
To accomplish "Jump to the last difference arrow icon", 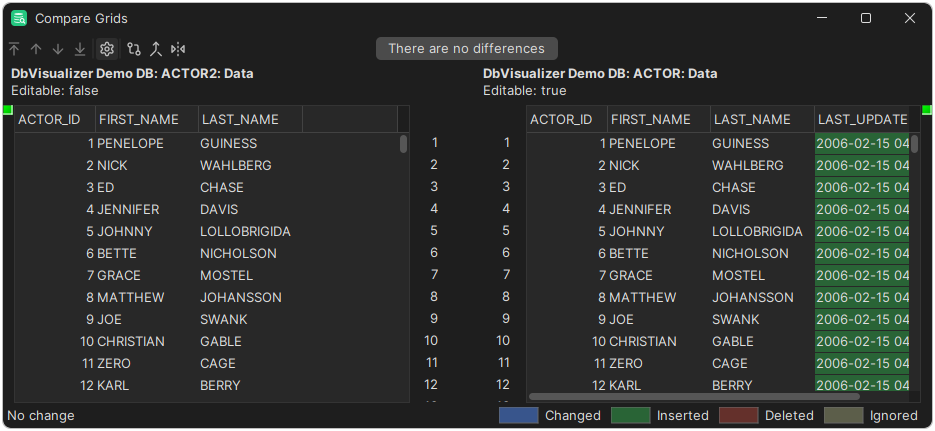I will (80, 49).
